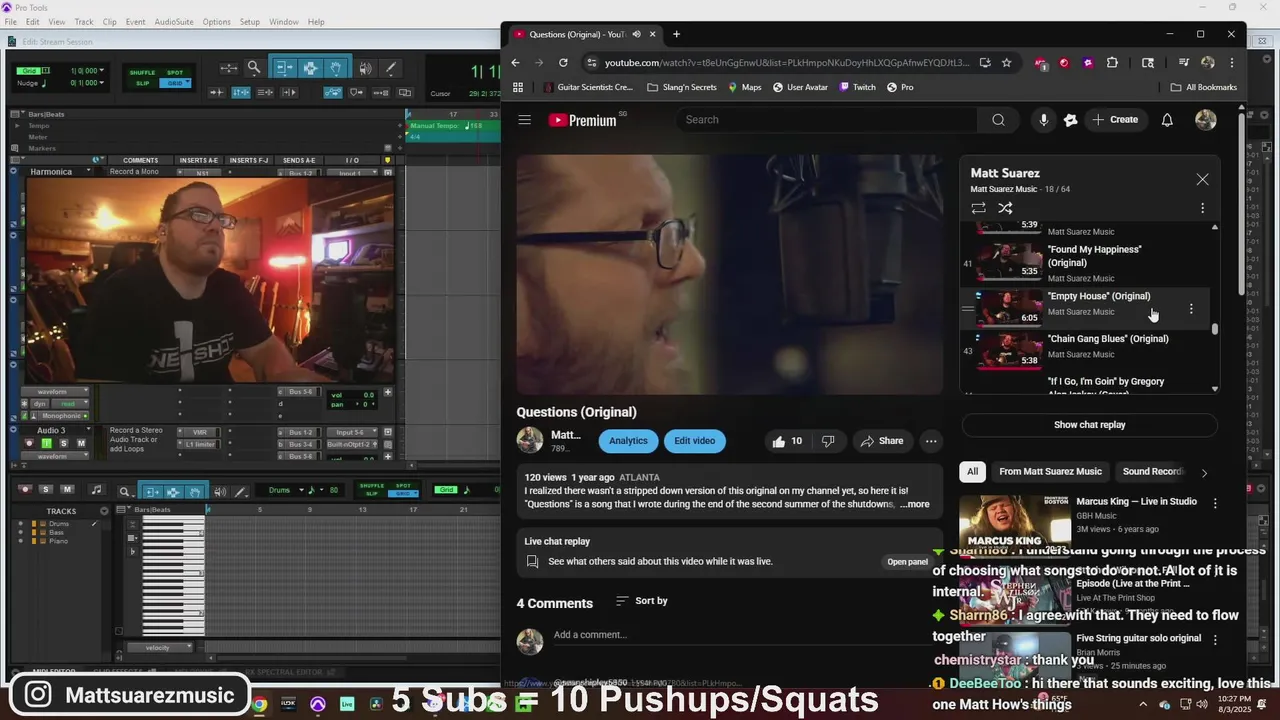The width and height of the screenshot is (1280, 720).
Task: Open the YouTube account avatar menu
Action: pyautogui.click(x=1206, y=120)
